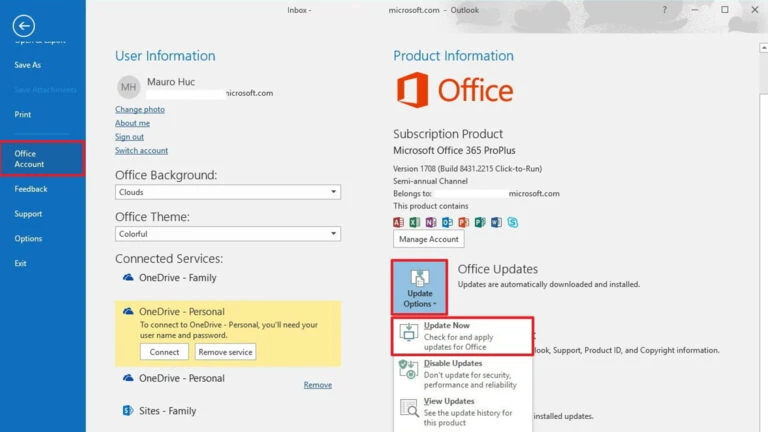
Task: Click the back arrow to exit Backstage
Action: tap(25, 27)
